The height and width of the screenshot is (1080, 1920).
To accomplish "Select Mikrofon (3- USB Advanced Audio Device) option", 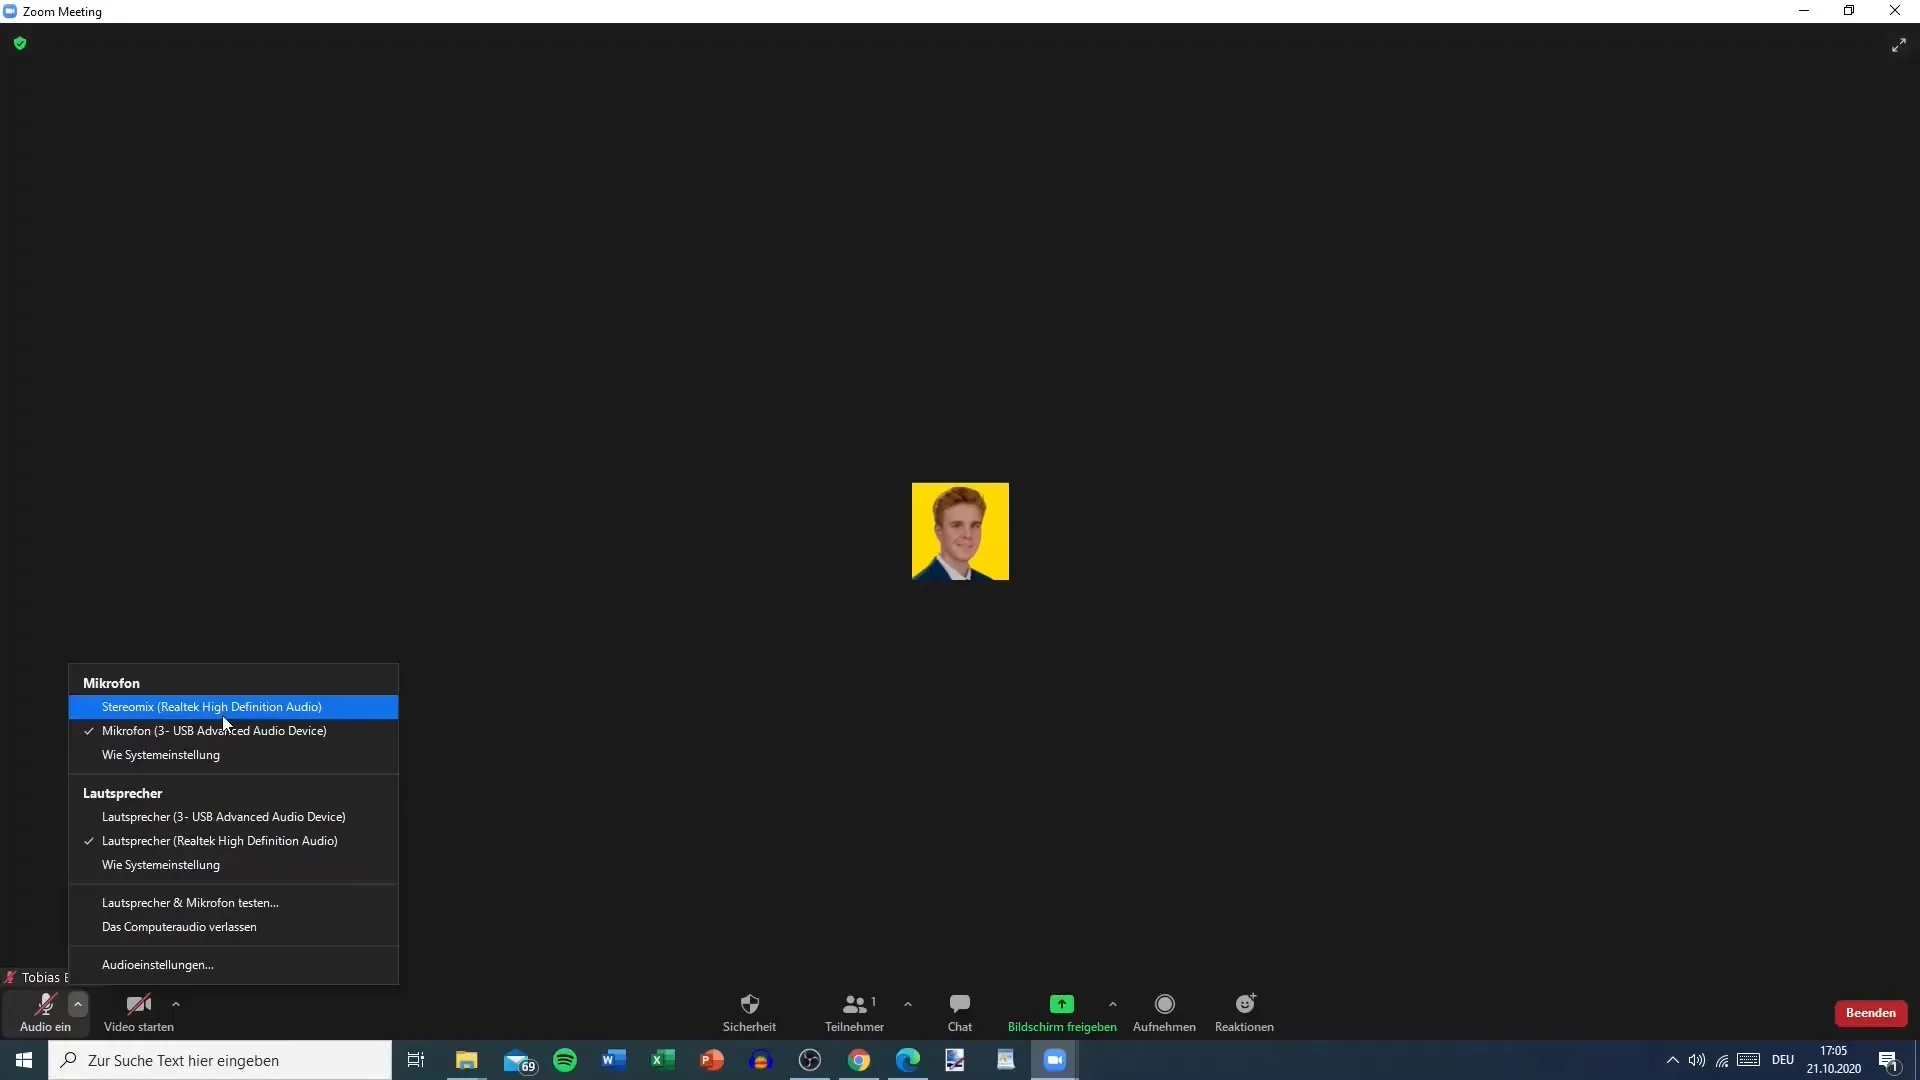I will (214, 731).
